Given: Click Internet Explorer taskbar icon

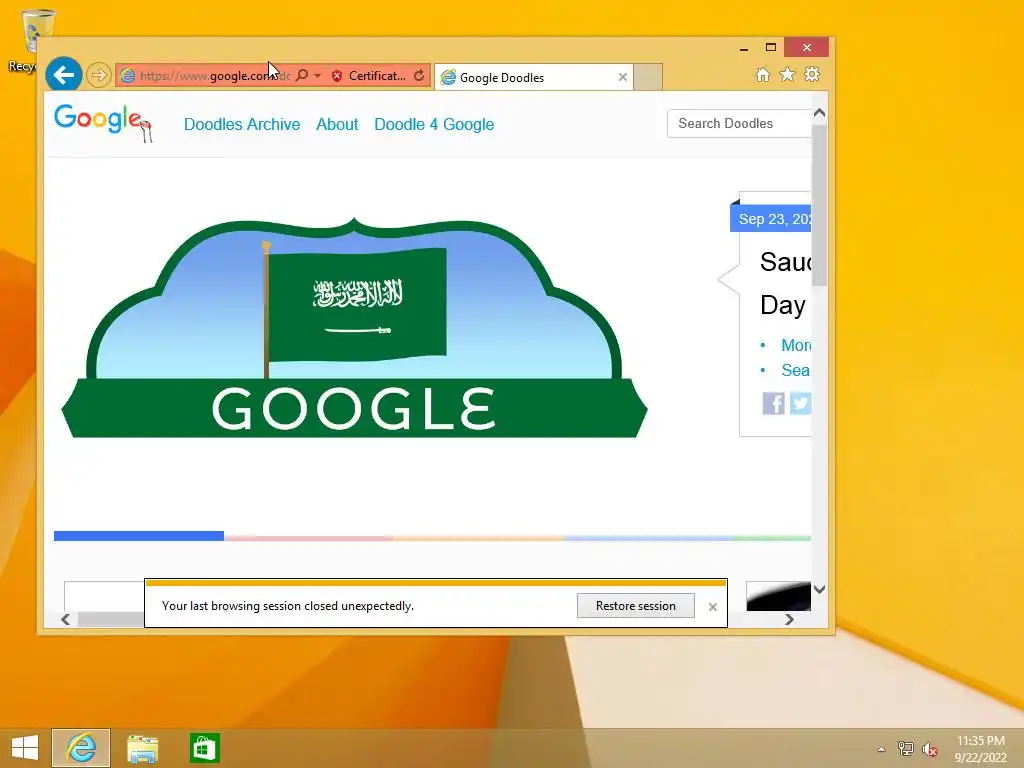Looking at the screenshot, I should (81, 748).
